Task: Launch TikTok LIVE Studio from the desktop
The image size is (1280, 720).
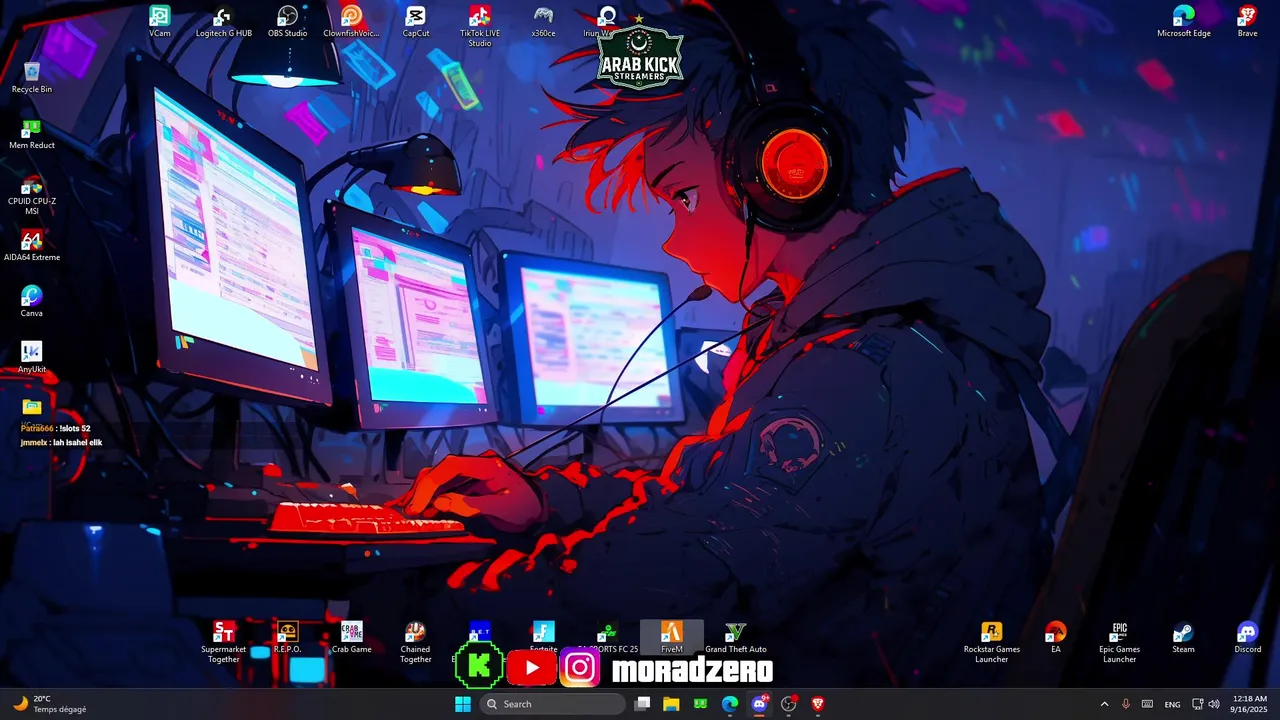Action: 479,26
